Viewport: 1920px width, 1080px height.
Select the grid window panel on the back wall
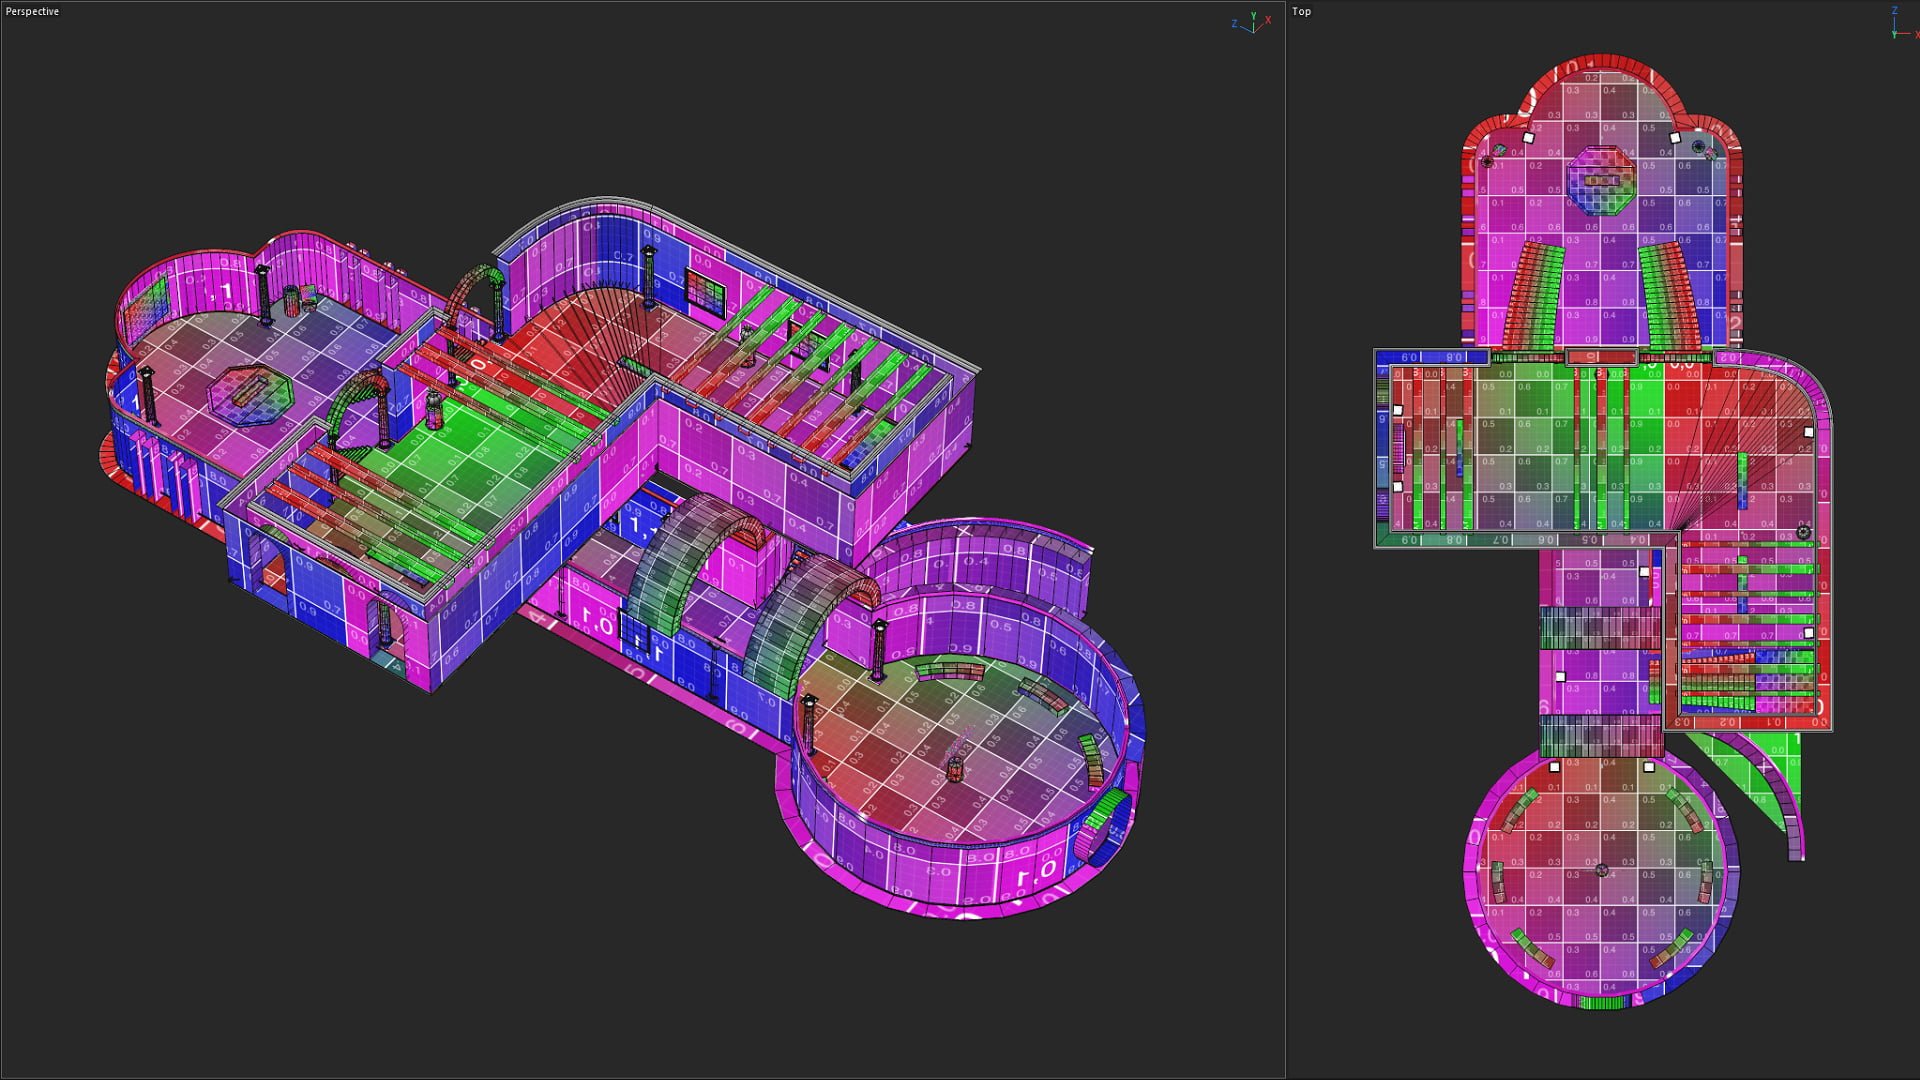coord(705,293)
